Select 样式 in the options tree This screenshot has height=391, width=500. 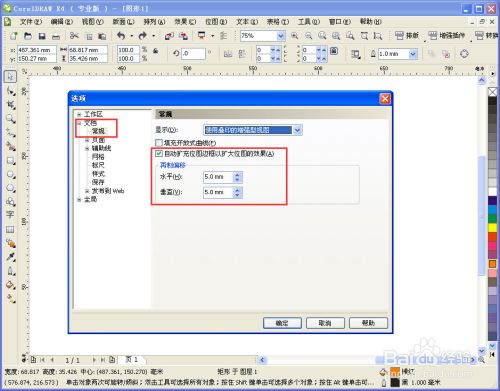(x=98, y=174)
